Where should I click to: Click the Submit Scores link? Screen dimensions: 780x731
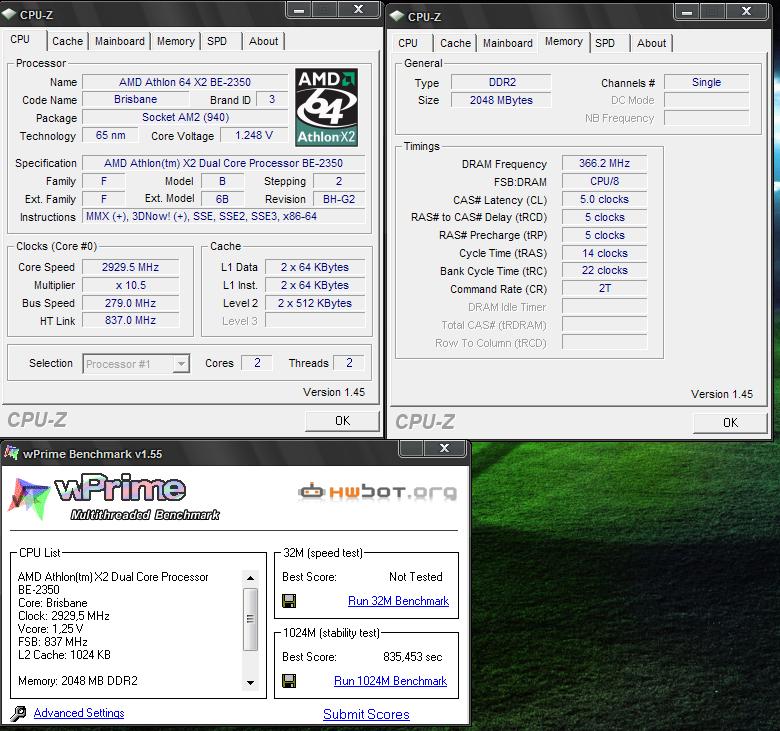[x=366, y=715]
